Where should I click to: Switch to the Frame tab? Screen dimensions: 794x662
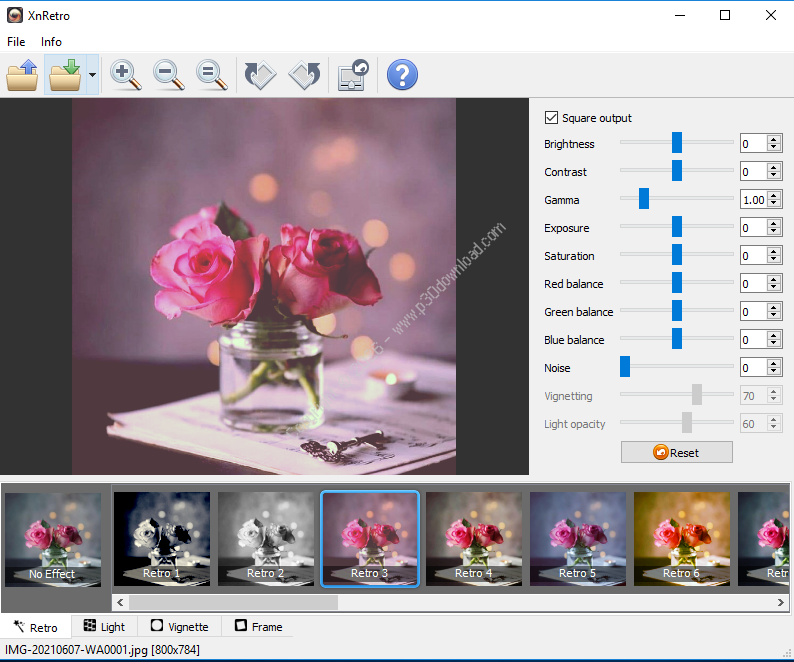[x=258, y=627]
